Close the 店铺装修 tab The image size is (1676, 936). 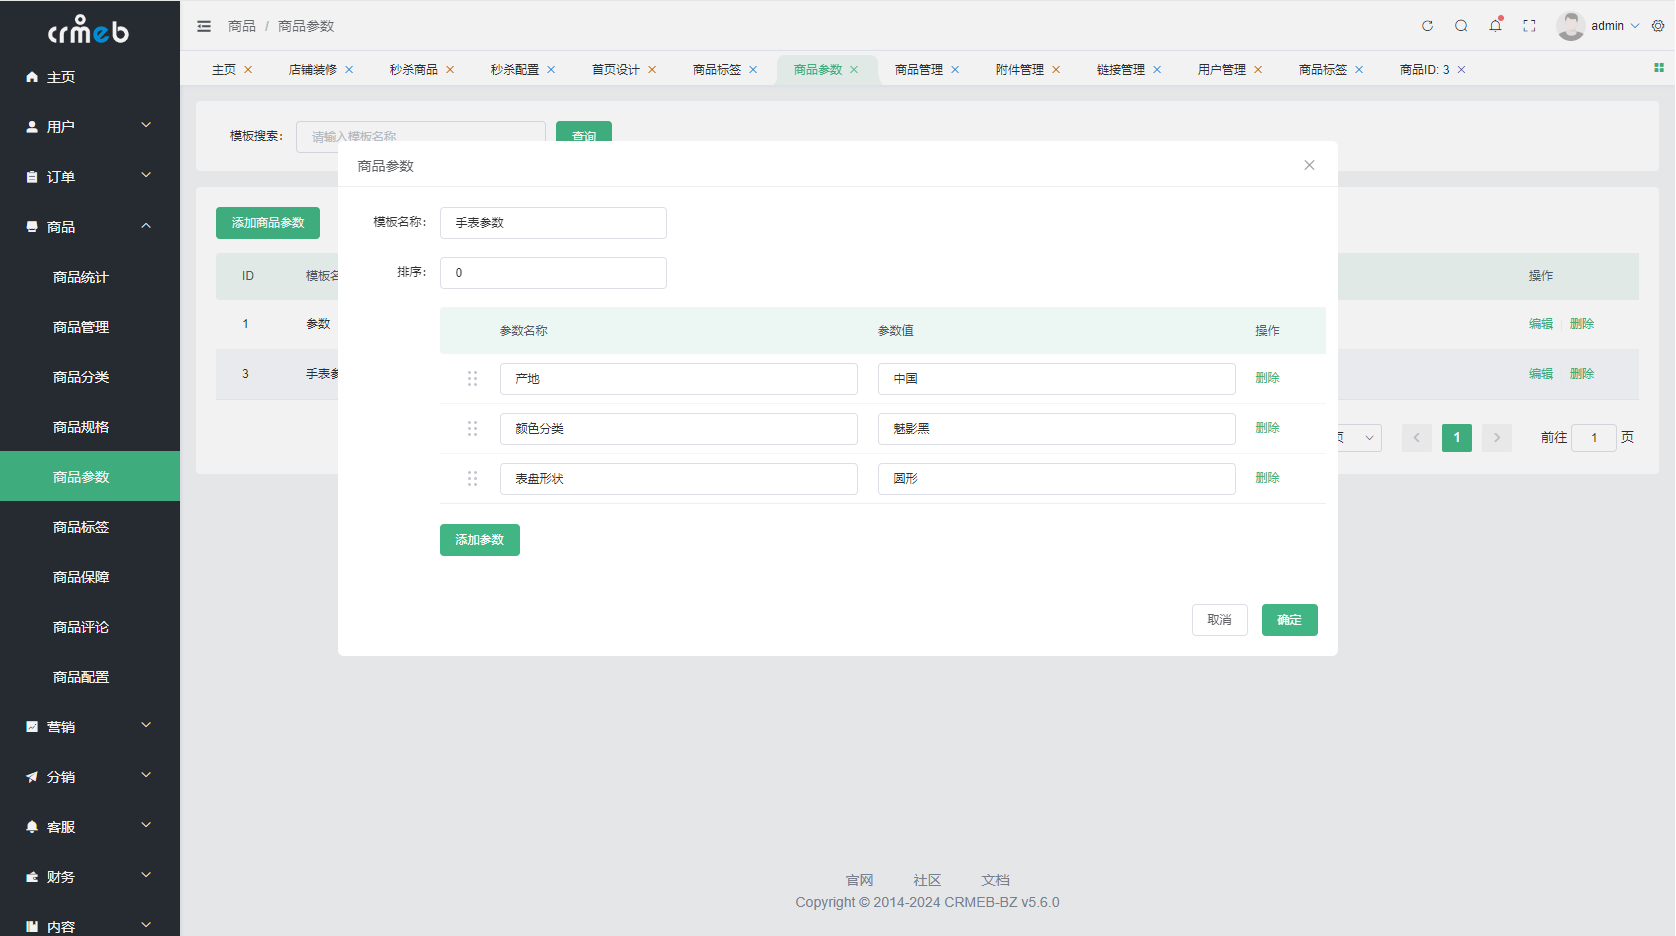(x=349, y=70)
